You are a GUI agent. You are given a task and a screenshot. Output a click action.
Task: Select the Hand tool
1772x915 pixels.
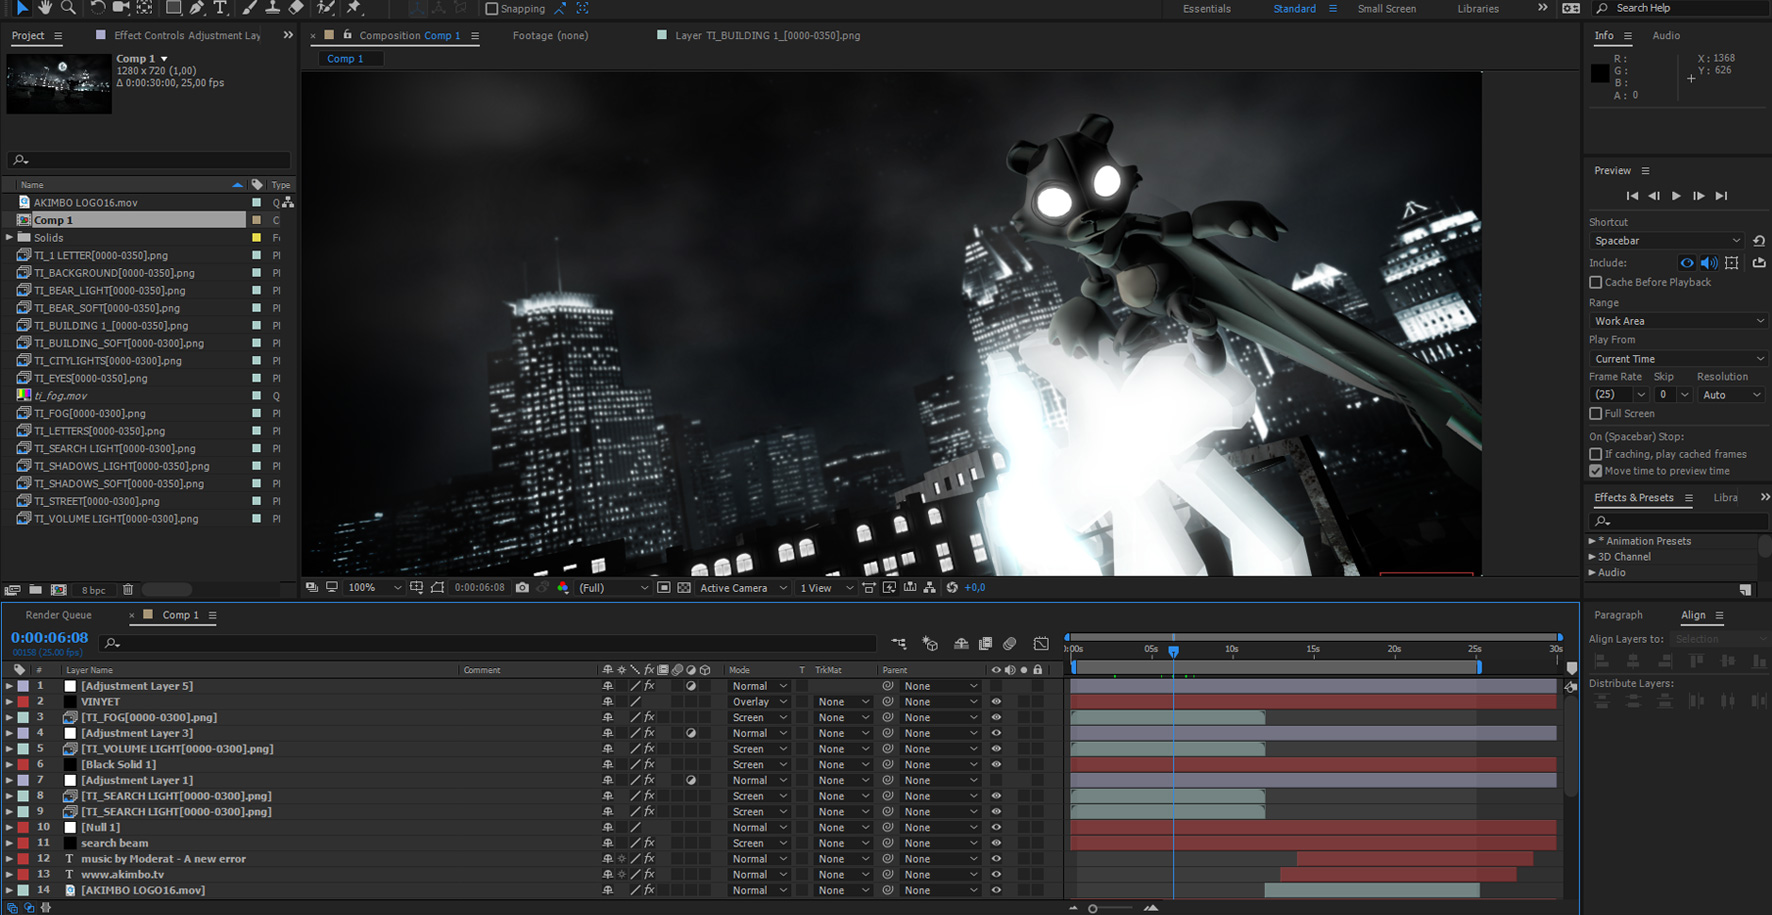pyautogui.click(x=46, y=8)
